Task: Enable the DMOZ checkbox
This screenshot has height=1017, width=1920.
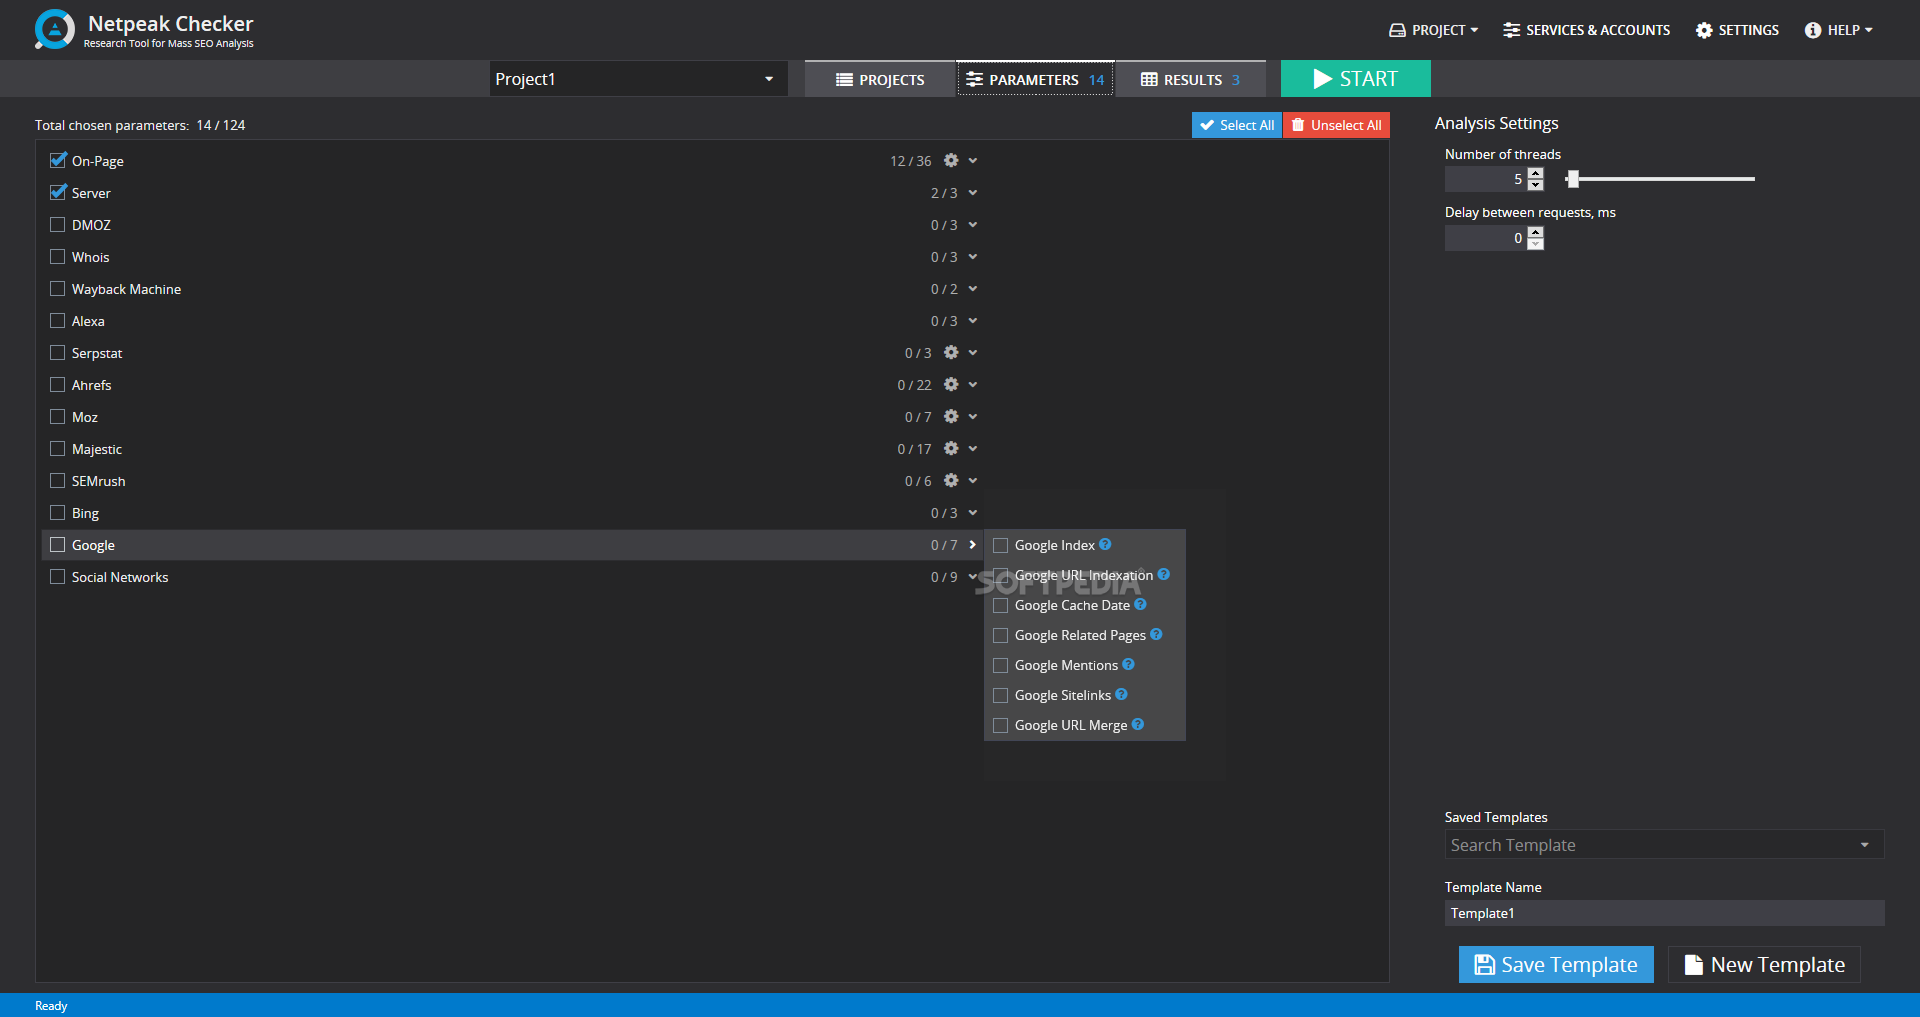Action: coord(58,224)
